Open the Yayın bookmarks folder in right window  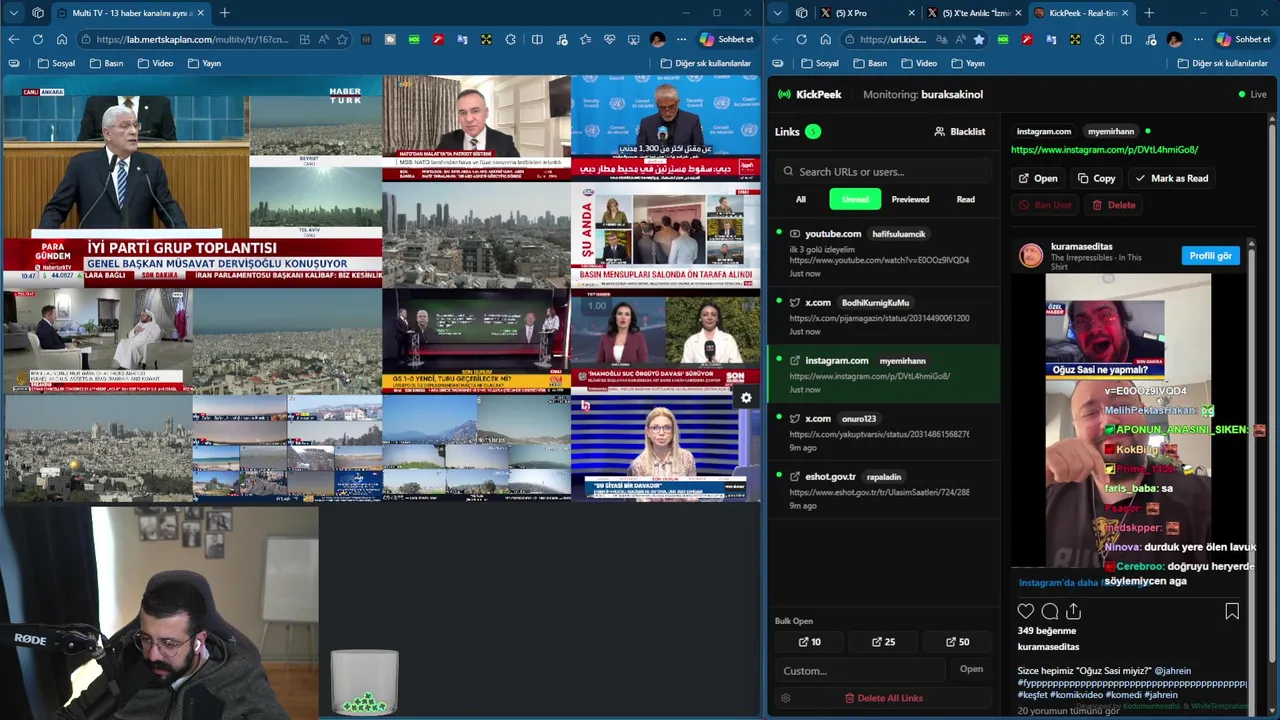point(967,63)
